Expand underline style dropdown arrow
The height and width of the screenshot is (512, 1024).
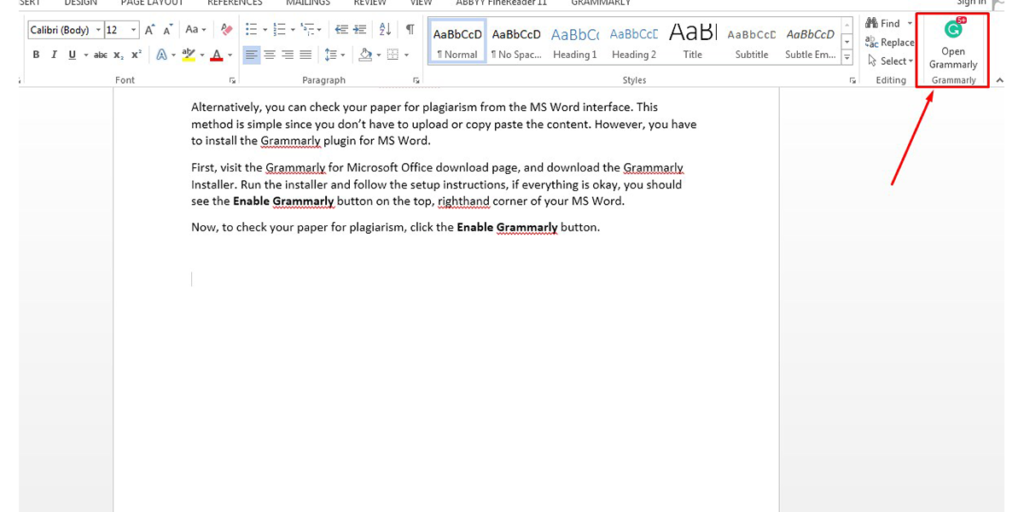coord(86,56)
